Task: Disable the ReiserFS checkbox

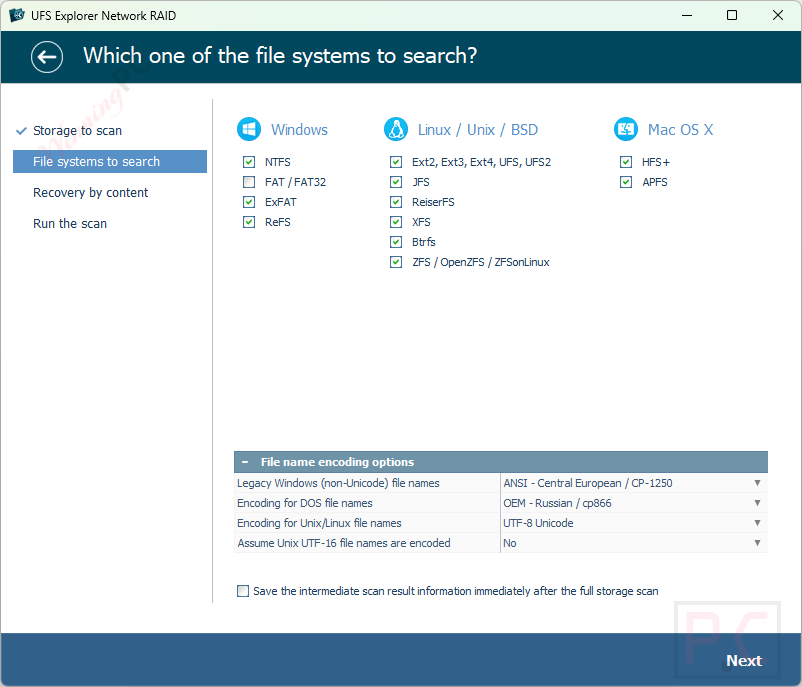Action: [396, 202]
